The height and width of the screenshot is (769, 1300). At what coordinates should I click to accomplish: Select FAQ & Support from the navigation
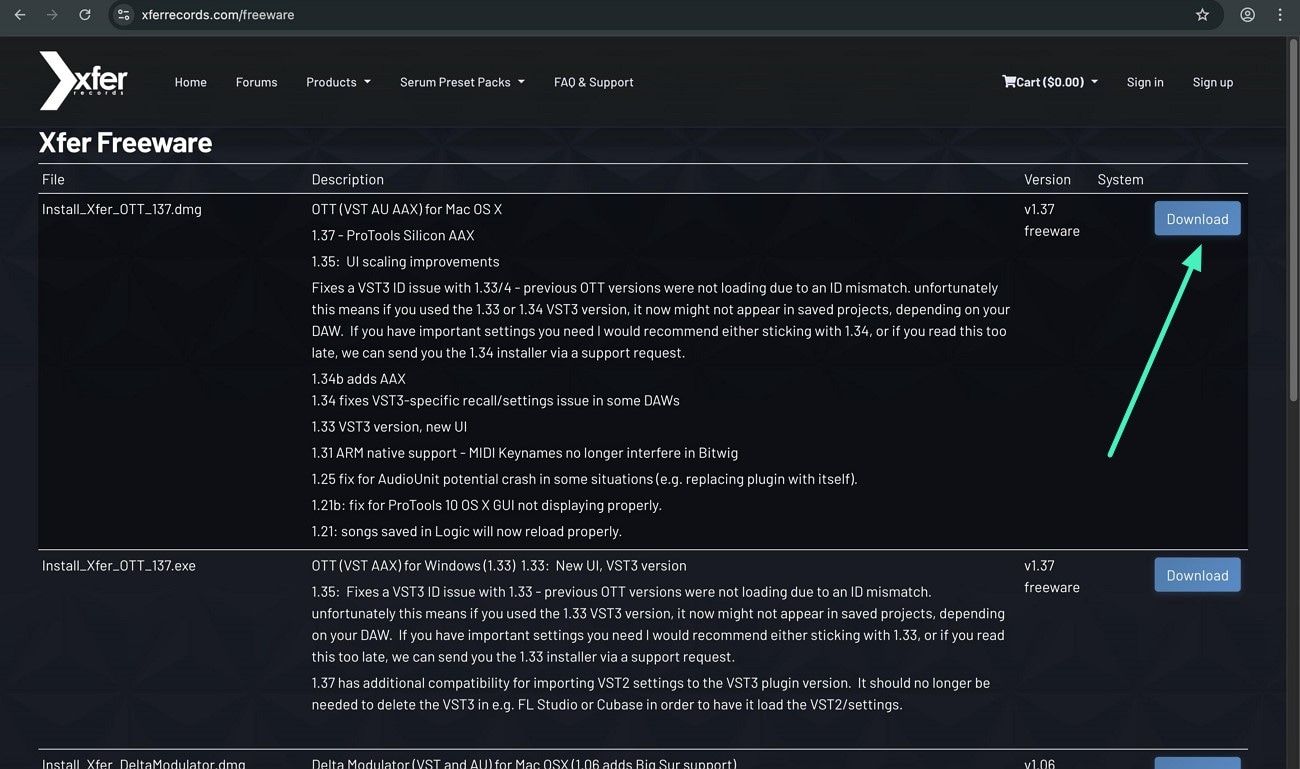coord(593,82)
